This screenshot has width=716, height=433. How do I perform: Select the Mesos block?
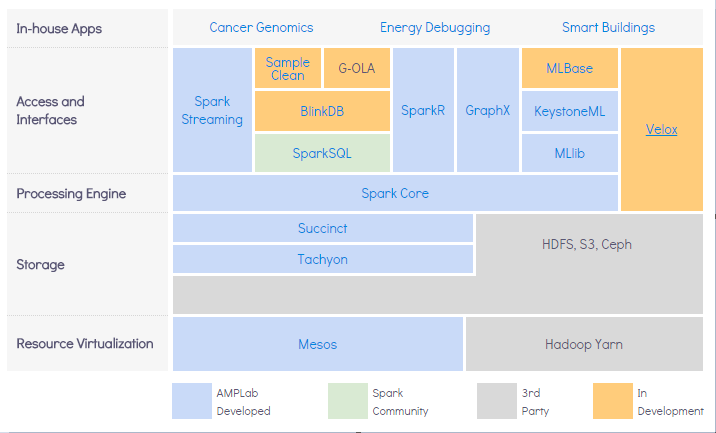pos(318,344)
